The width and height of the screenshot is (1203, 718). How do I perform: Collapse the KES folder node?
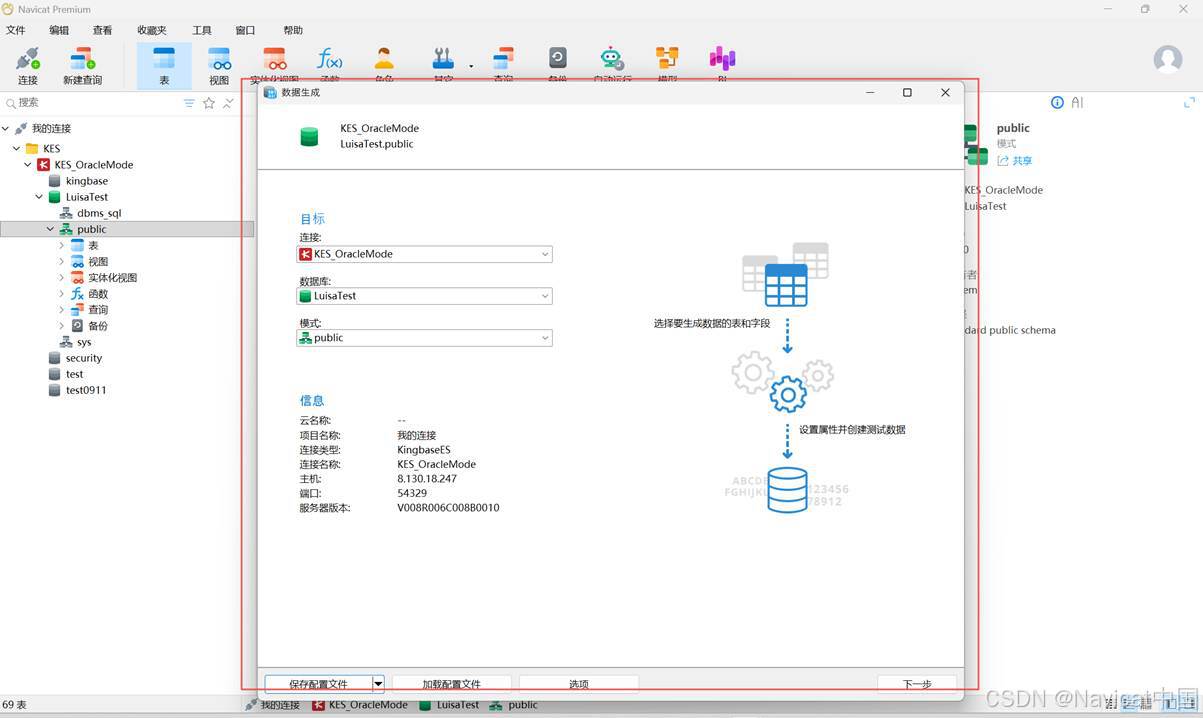pyautogui.click(x=17, y=149)
